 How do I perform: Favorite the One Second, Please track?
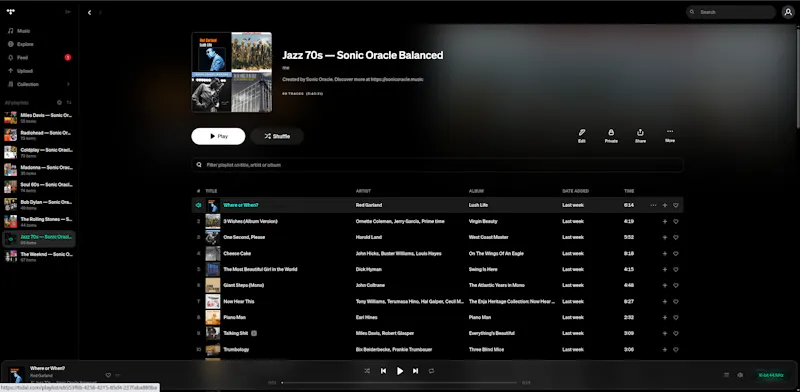coord(676,237)
